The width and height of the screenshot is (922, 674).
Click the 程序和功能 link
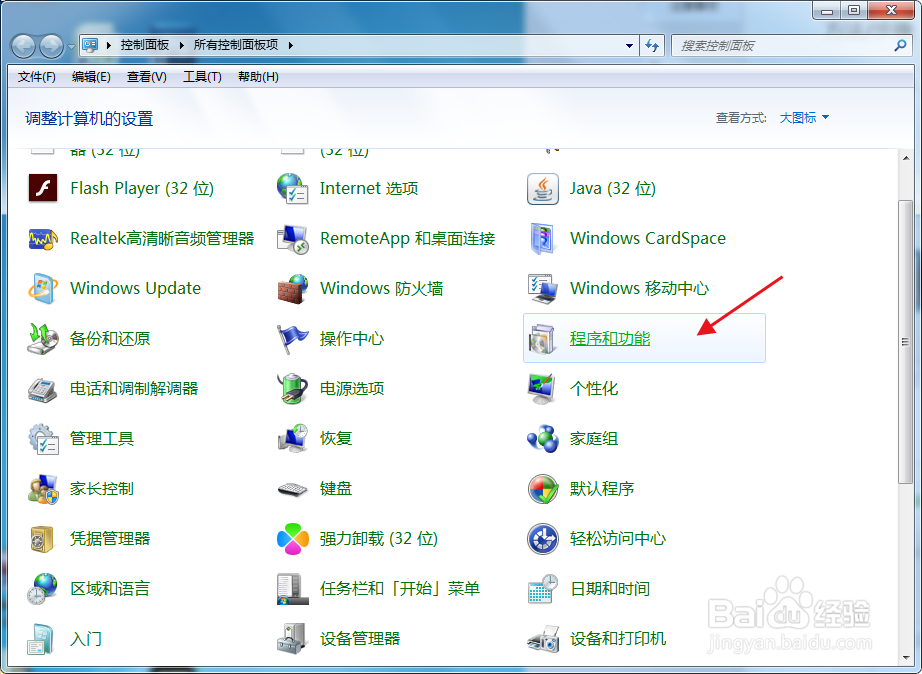click(610, 339)
